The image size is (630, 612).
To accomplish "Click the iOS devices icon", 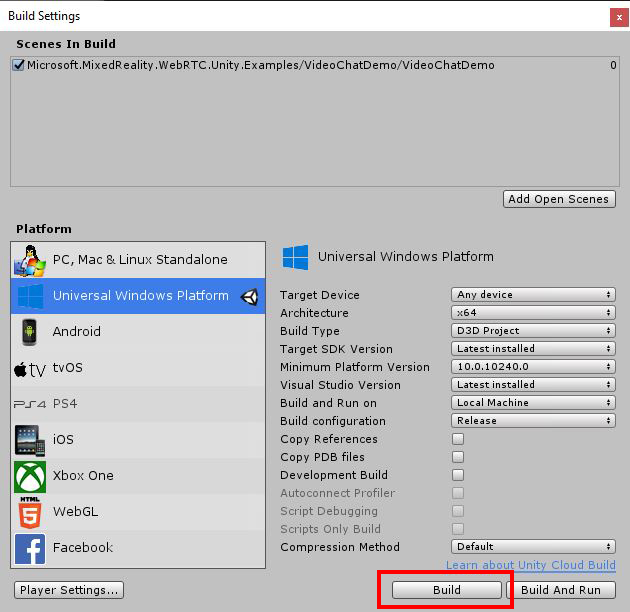I will point(30,440).
